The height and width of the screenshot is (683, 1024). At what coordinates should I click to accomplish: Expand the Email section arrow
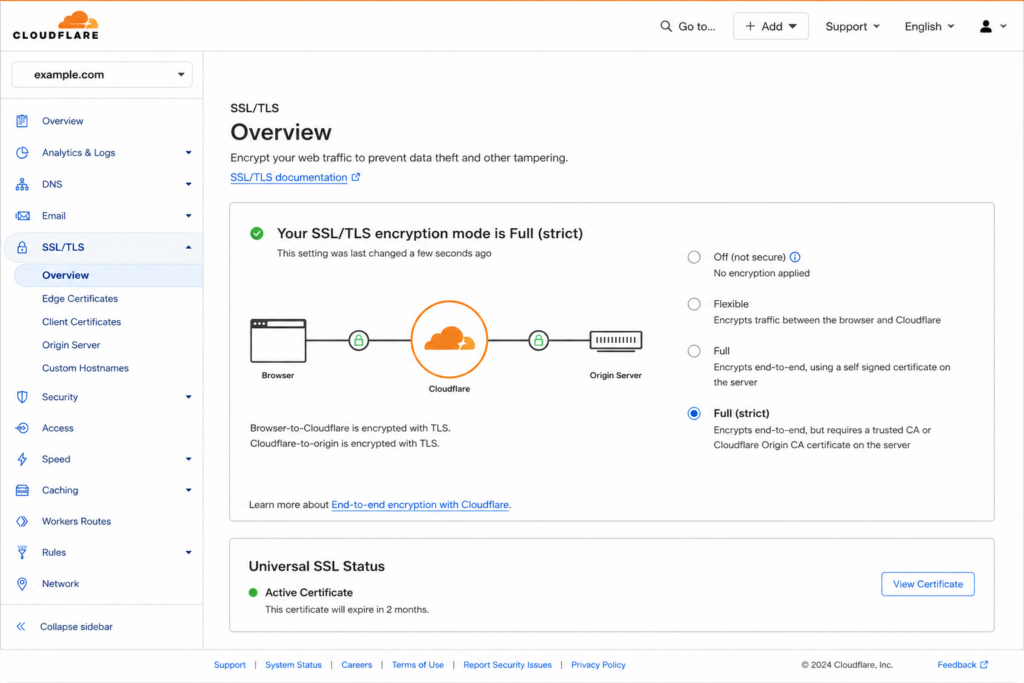189,215
